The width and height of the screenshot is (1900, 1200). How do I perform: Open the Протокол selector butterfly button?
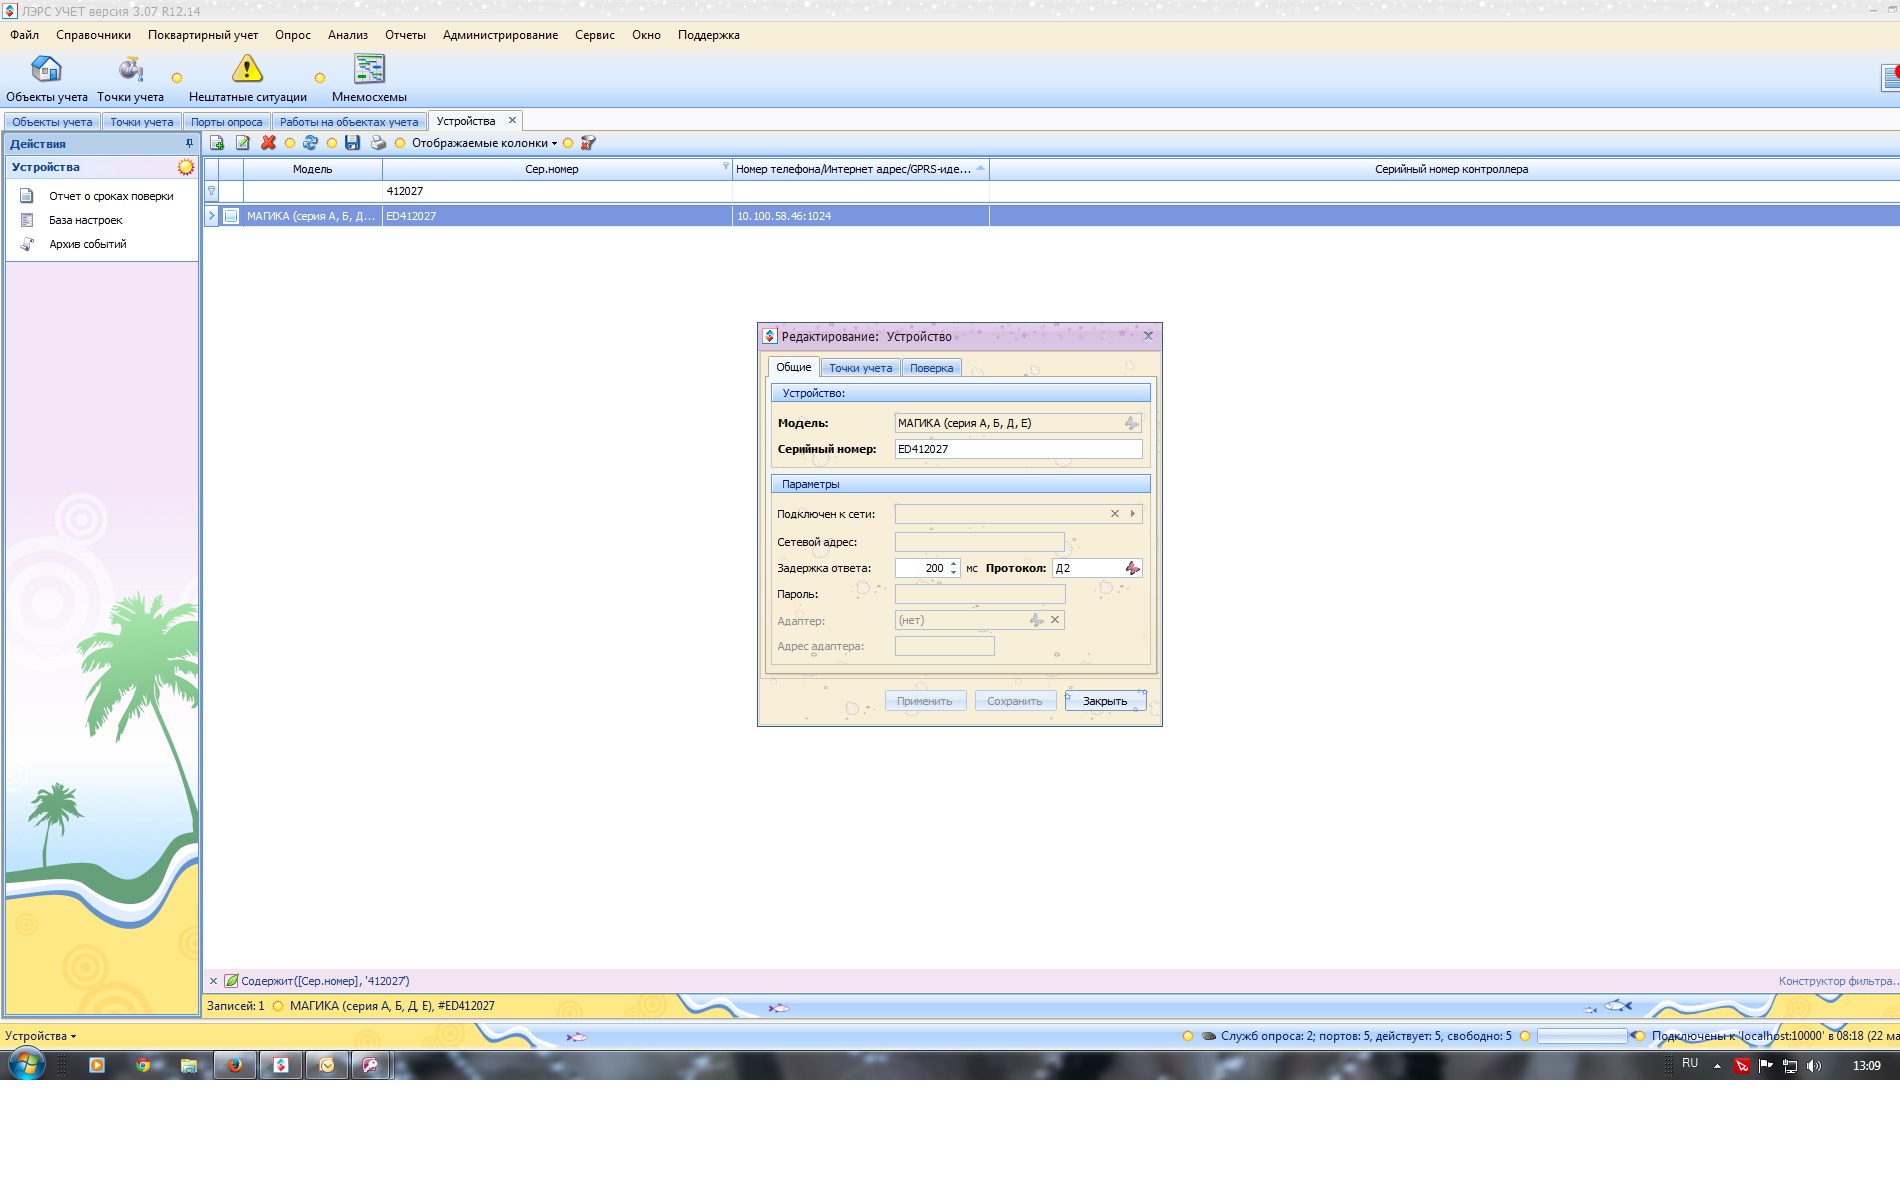pyautogui.click(x=1132, y=568)
